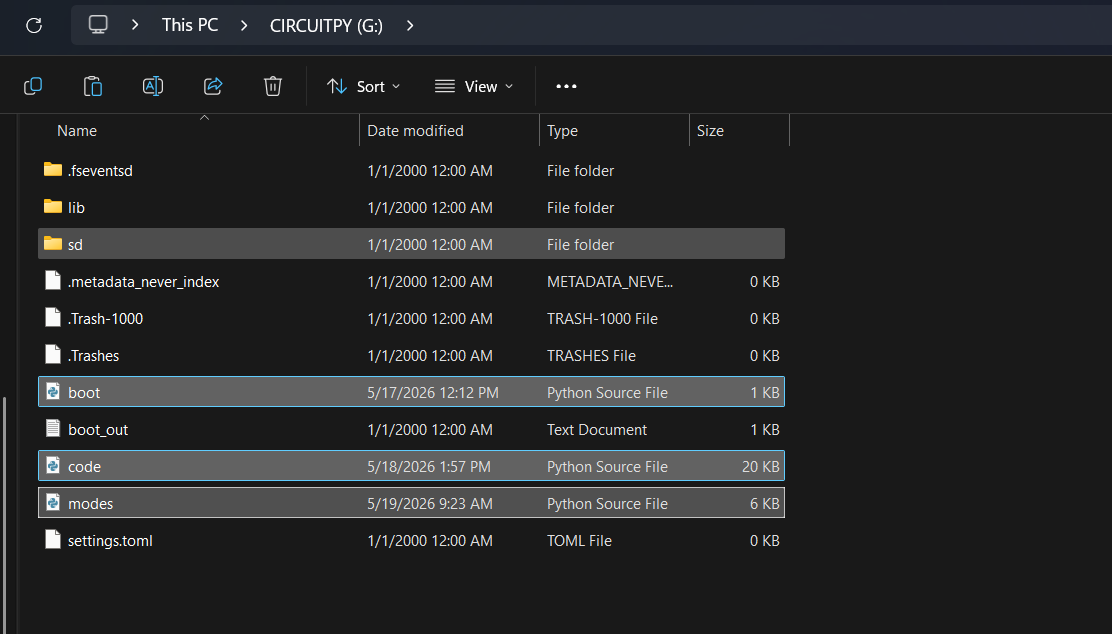
Task: Click the Share icon in toolbar
Action: pyautogui.click(x=213, y=87)
